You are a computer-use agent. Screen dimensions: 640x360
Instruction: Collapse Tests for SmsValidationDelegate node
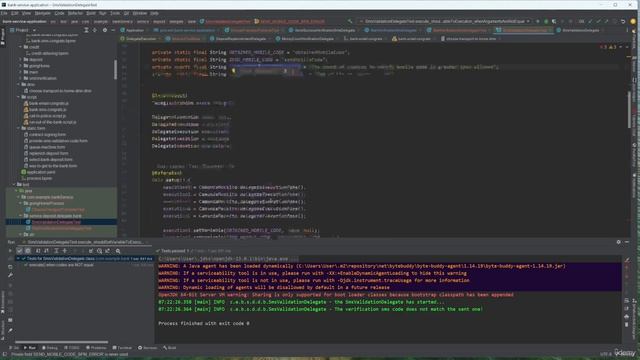tap(18, 258)
